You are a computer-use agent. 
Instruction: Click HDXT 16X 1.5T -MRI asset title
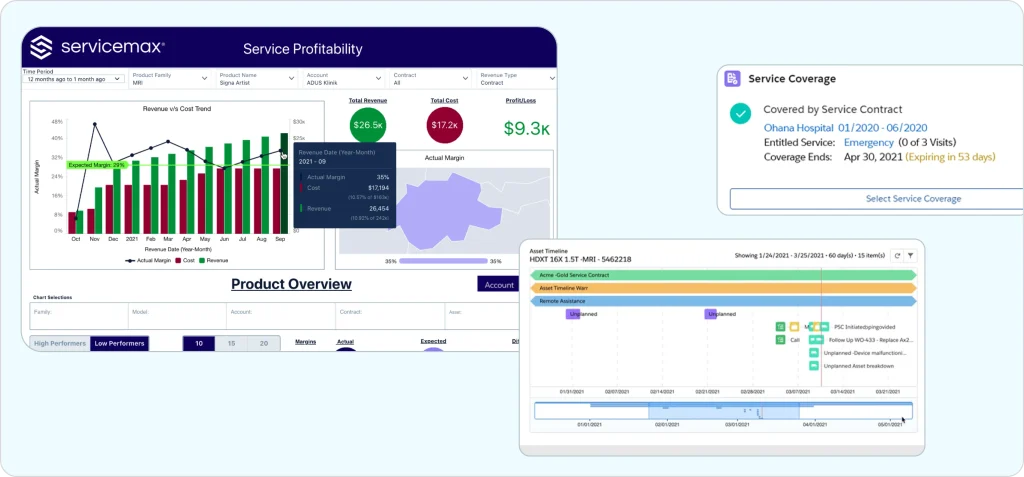(x=581, y=259)
